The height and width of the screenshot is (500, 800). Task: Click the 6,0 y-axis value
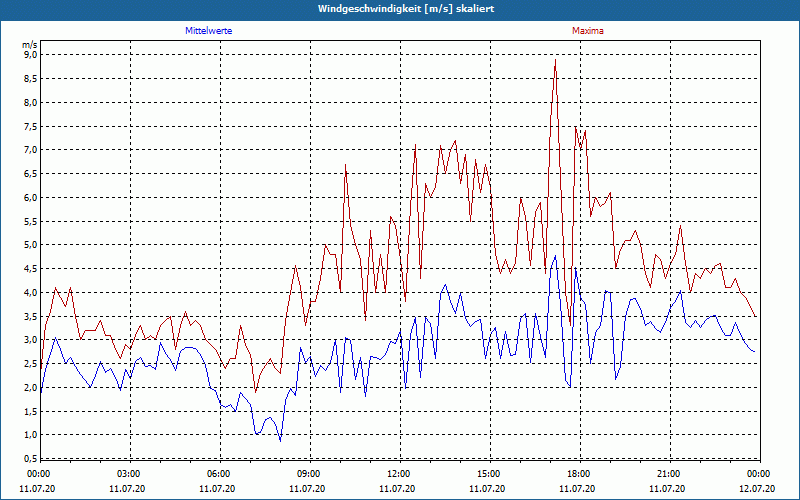31,197
